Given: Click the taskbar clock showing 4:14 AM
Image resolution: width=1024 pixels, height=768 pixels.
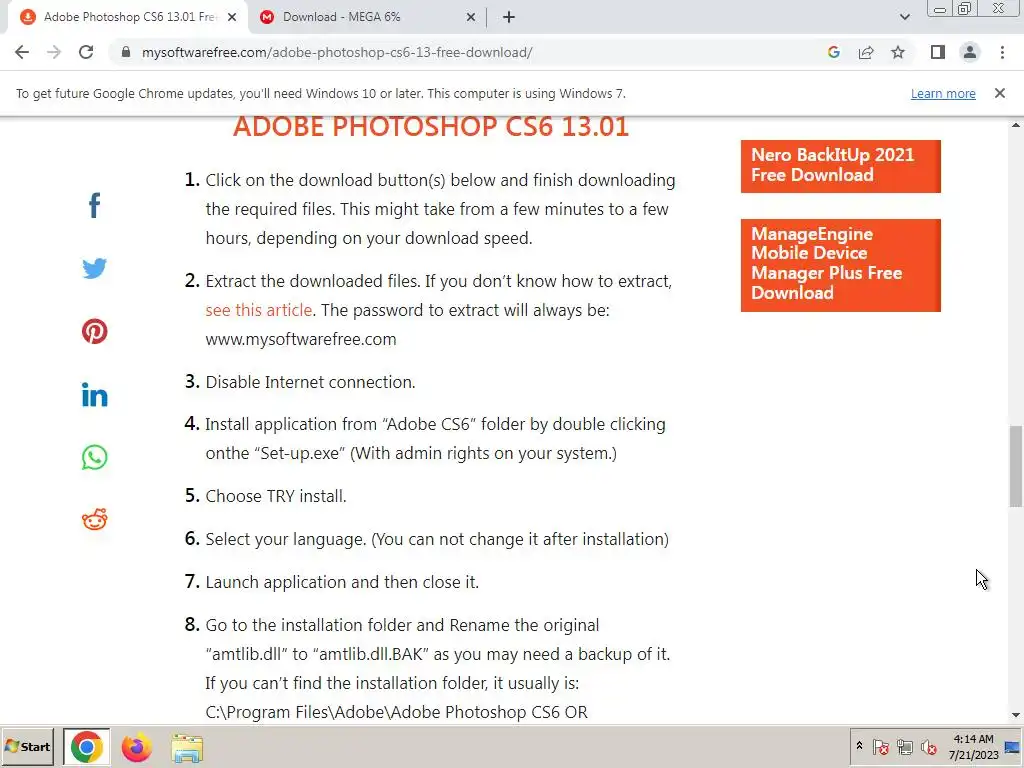Looking at the screenshot, I should pyautogui.click(x=973, y=746).
